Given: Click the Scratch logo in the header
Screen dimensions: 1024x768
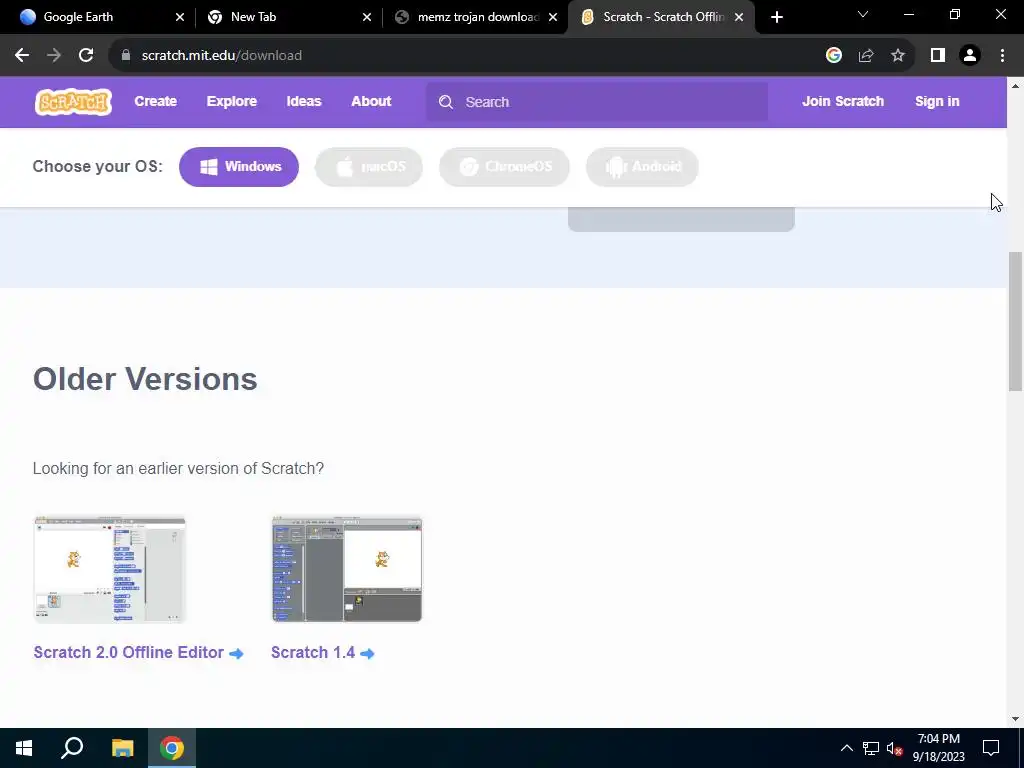Looking at the screenshot, I should pyautogui.click(x=73, y=102).
